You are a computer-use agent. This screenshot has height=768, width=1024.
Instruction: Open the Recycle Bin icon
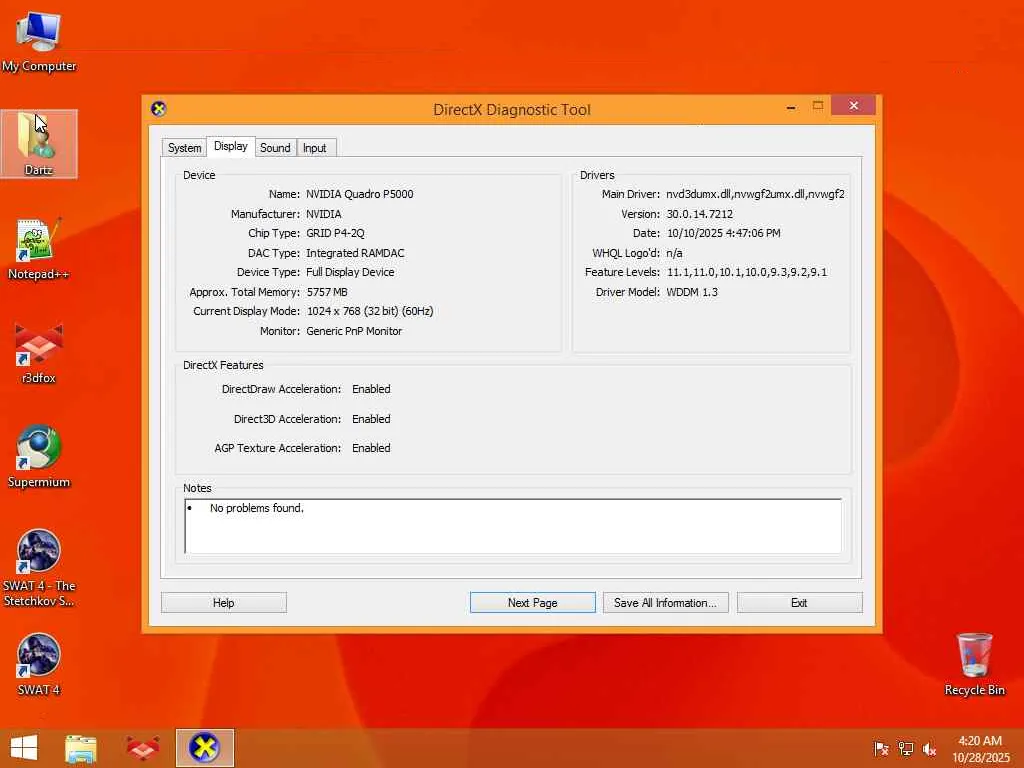[x=974, y=664]
